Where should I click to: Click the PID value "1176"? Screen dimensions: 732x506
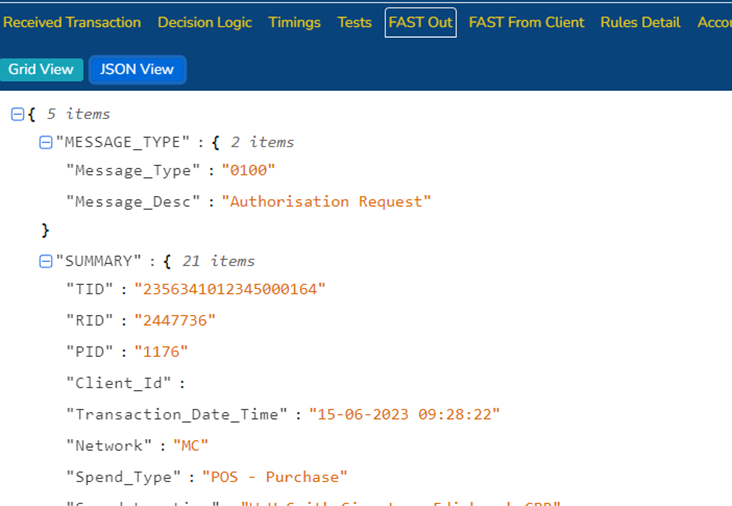pos(161,352)
